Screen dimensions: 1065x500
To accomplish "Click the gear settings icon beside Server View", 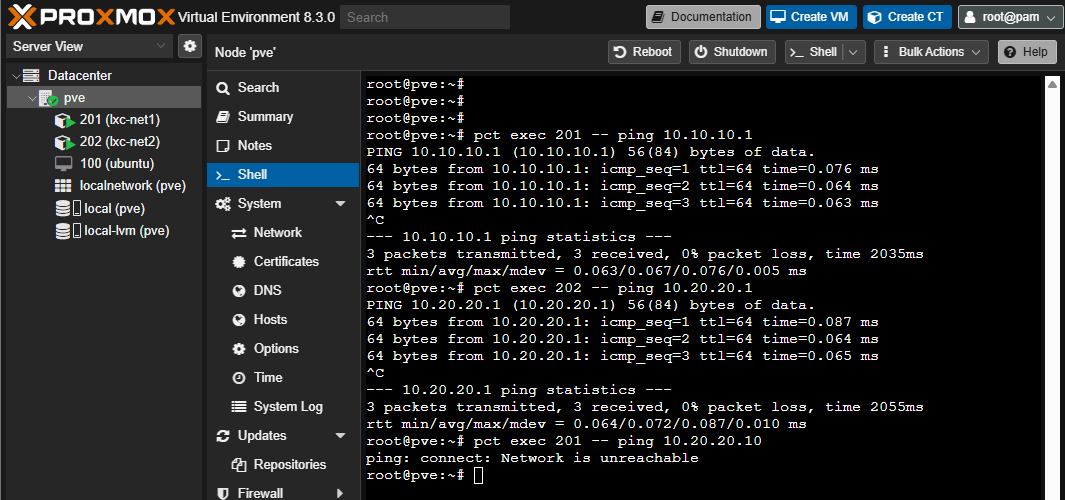I will (189, 46).
